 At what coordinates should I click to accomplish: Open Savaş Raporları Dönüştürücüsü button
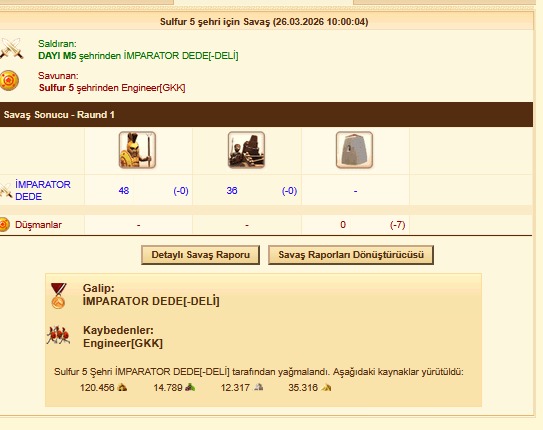(351, 255)
